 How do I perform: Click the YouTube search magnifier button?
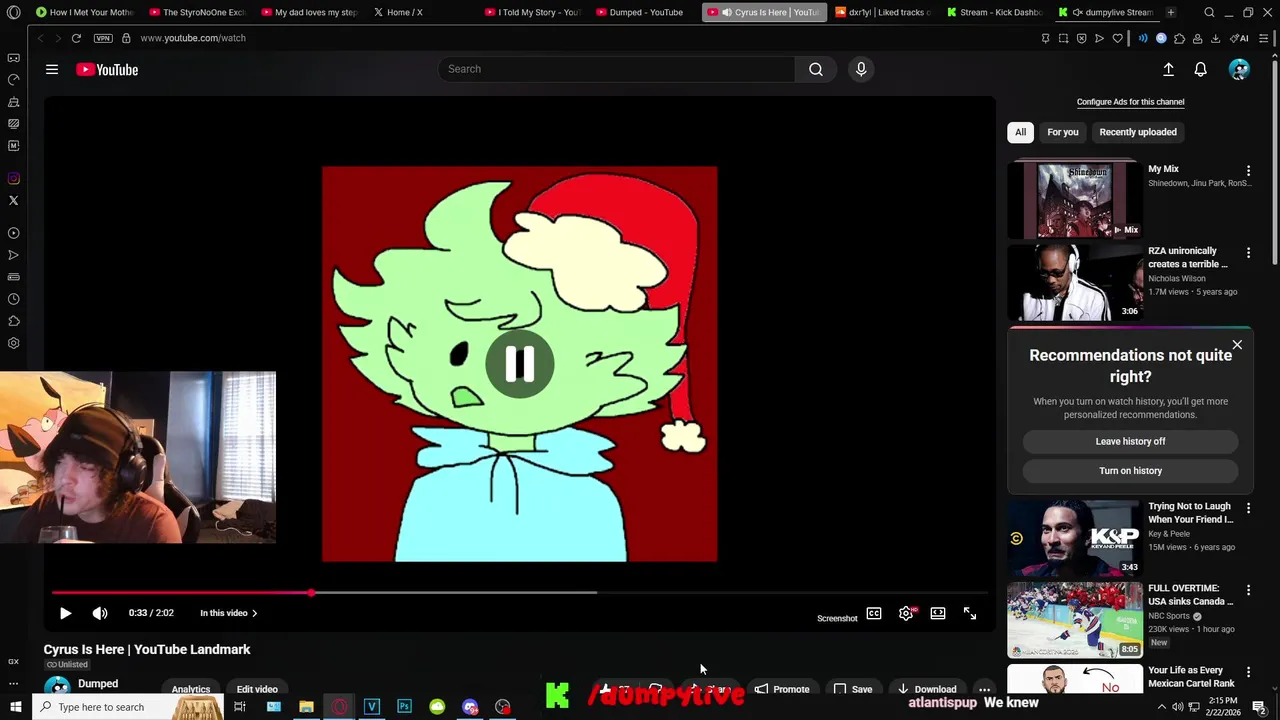coord(816,69)
